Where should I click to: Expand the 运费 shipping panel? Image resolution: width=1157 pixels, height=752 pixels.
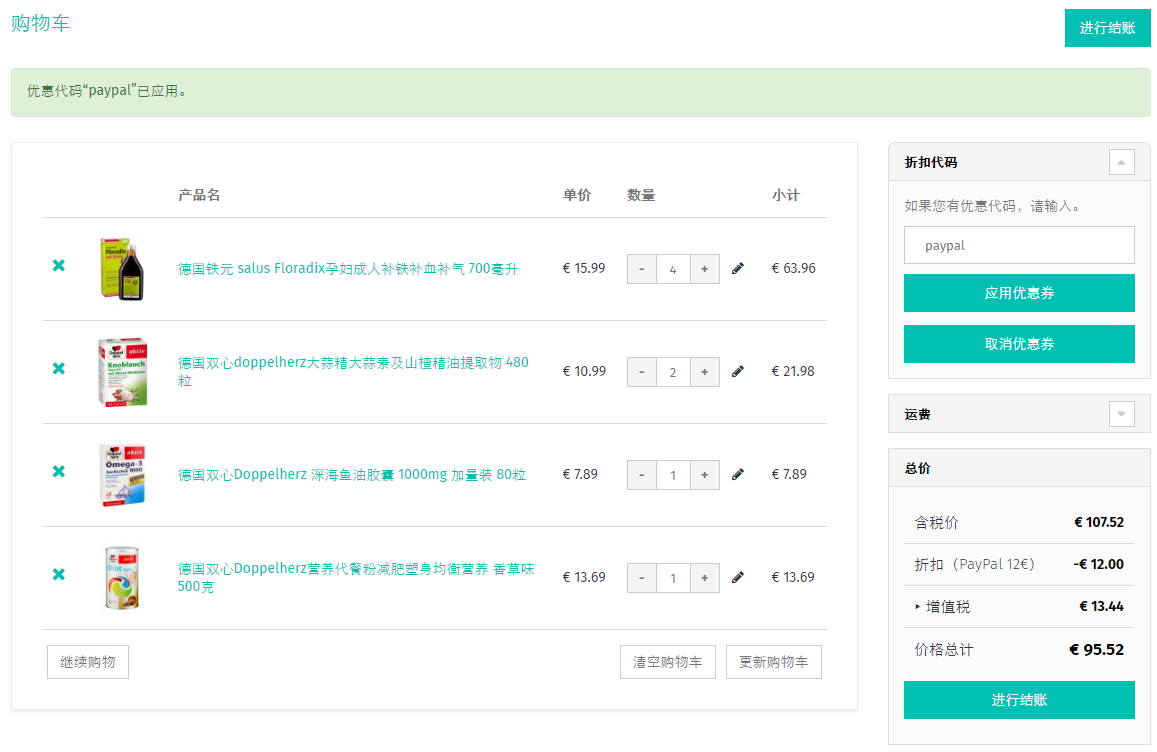(x=1122, y=414)
